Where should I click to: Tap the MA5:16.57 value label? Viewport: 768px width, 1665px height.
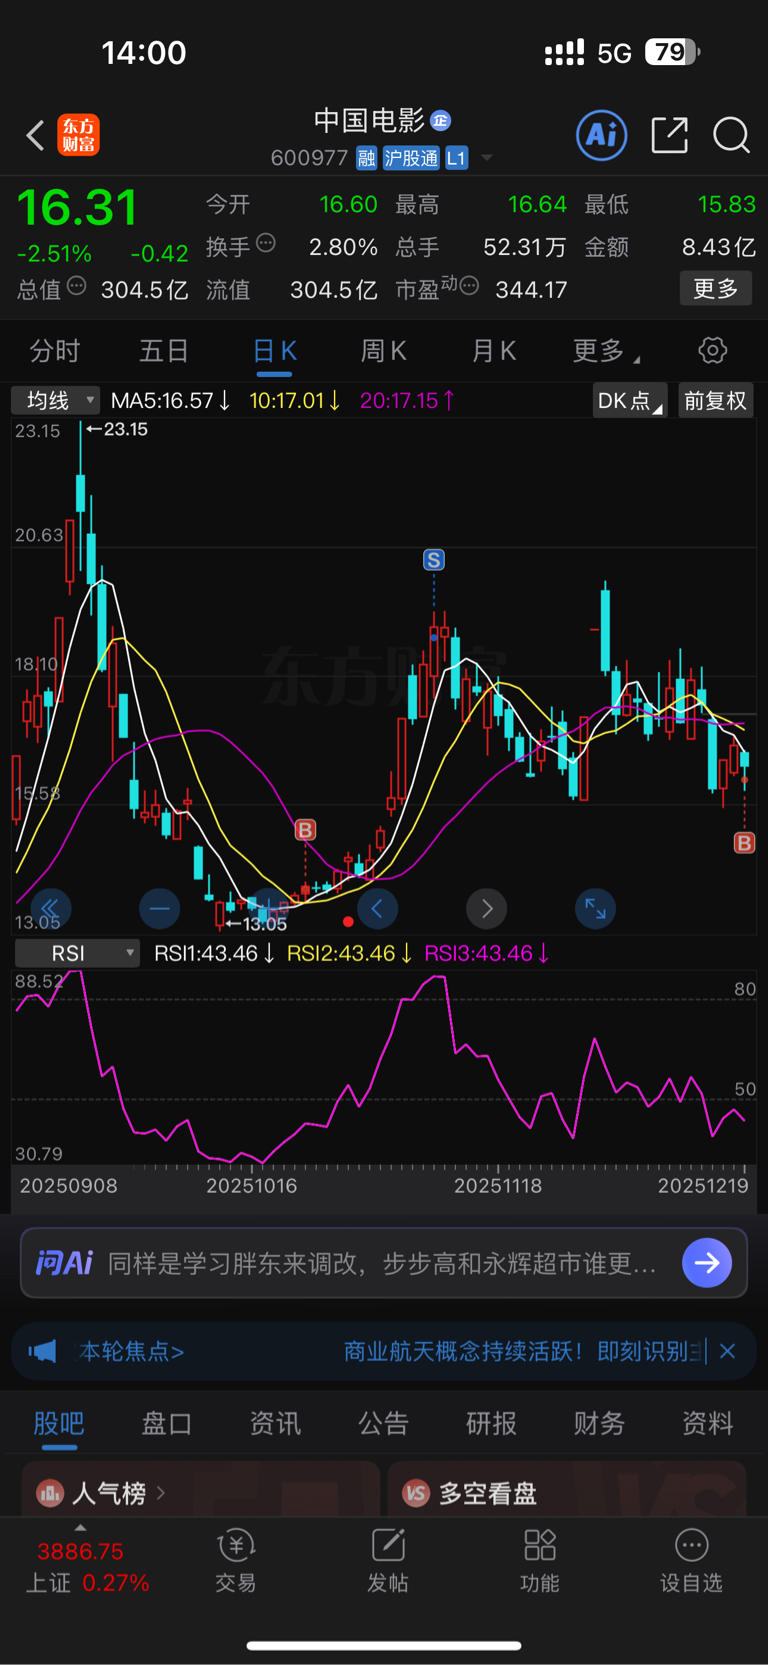click(x=171, y=401)
